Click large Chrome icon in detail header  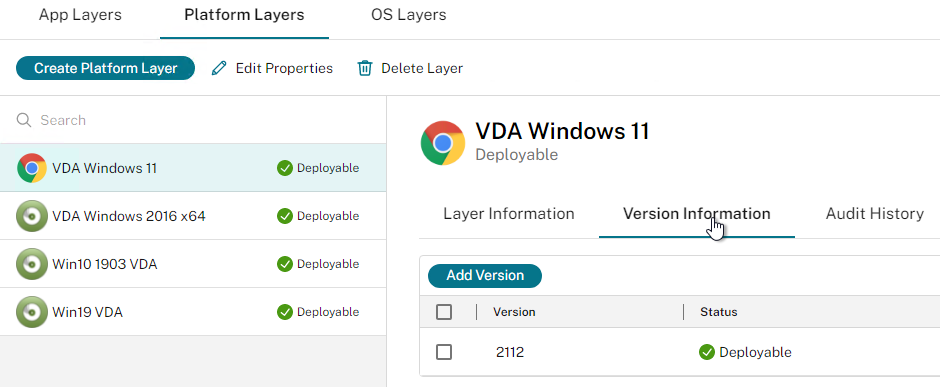[443, 143]
